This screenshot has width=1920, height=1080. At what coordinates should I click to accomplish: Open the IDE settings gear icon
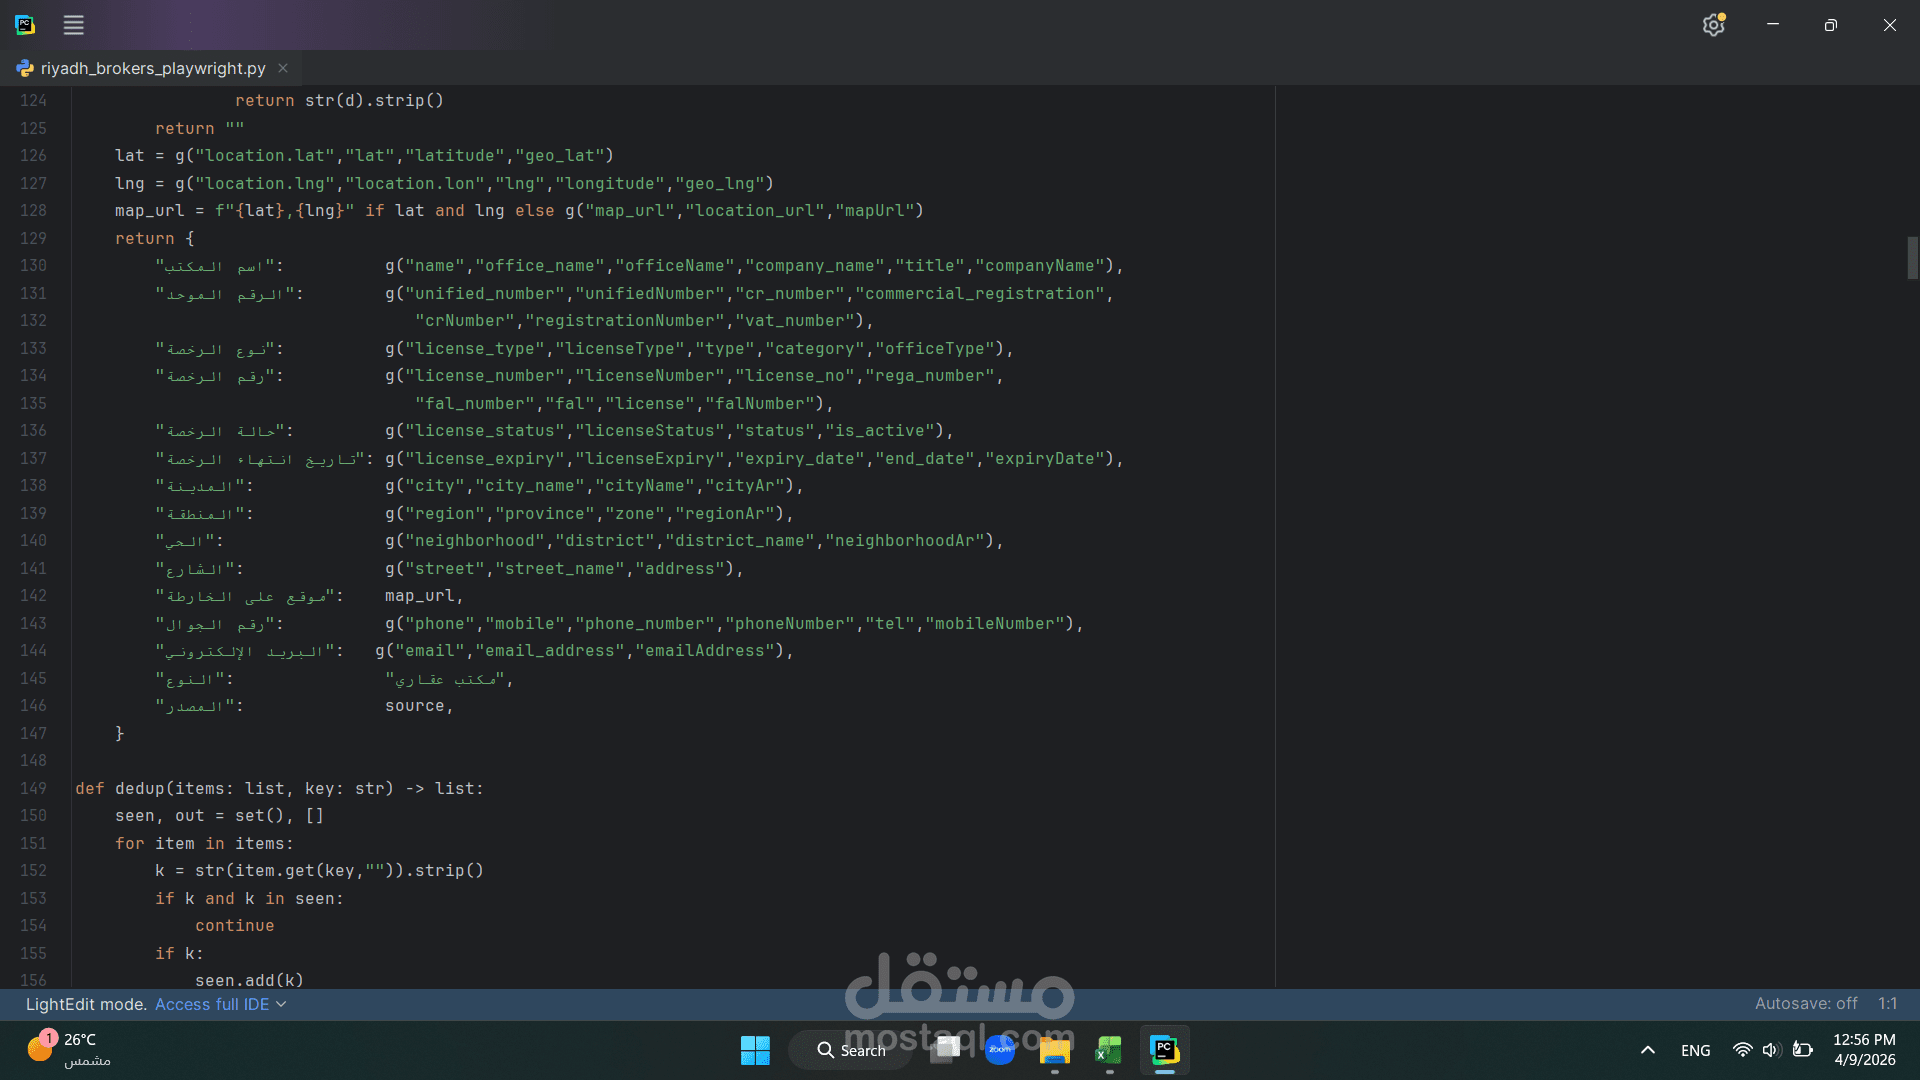click(x=1713, y=25)
